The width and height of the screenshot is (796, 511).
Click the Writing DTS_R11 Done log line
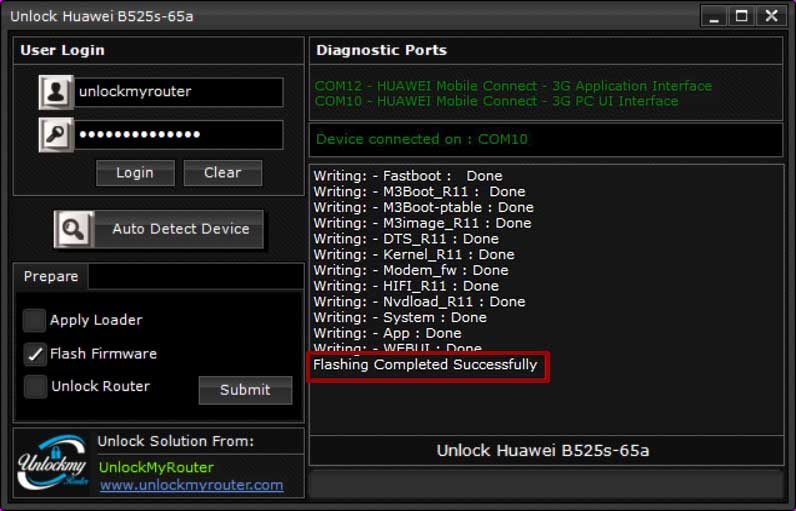pos(406,239)
